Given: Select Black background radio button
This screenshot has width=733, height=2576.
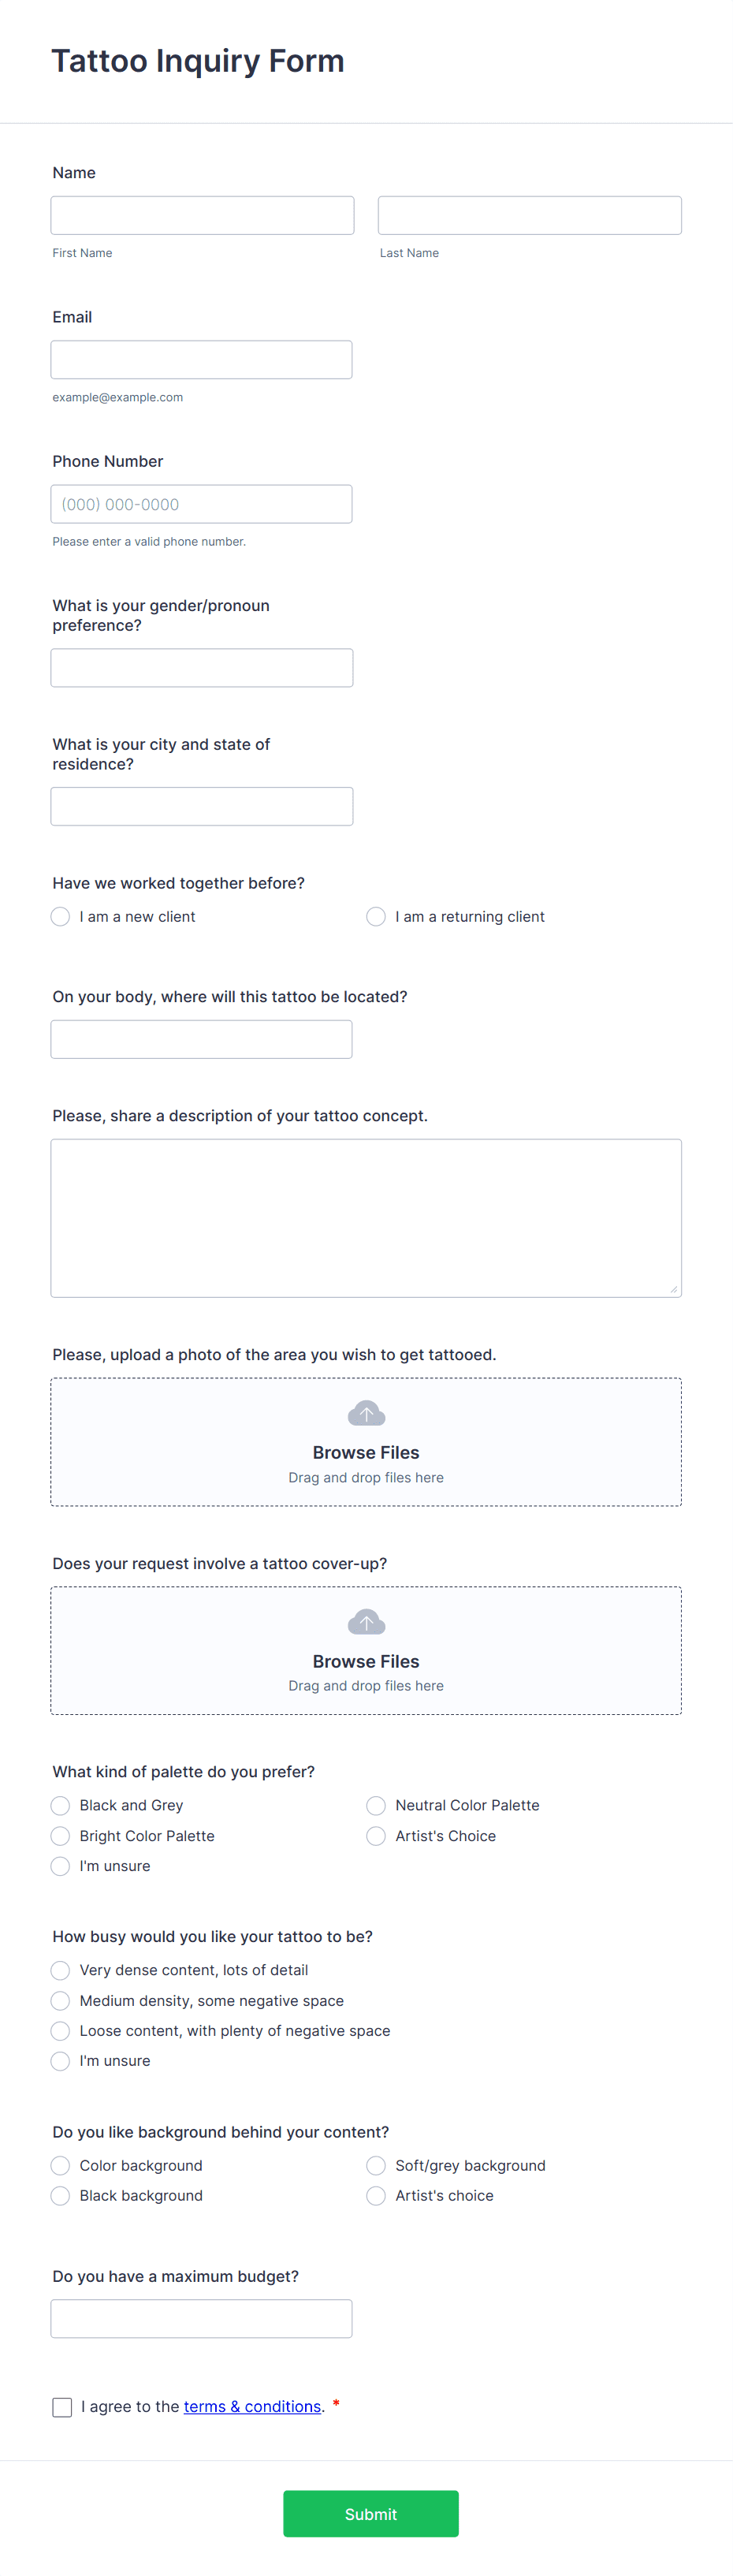Looking at the screenshot, I should (61, 2195).
